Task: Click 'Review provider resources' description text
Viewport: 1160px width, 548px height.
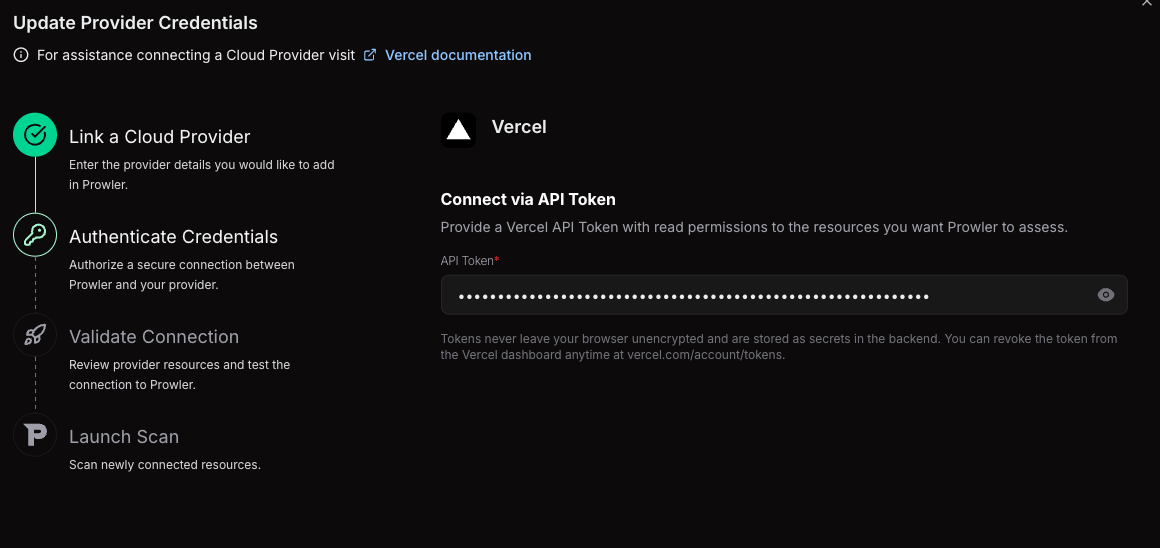Action: 180,374
